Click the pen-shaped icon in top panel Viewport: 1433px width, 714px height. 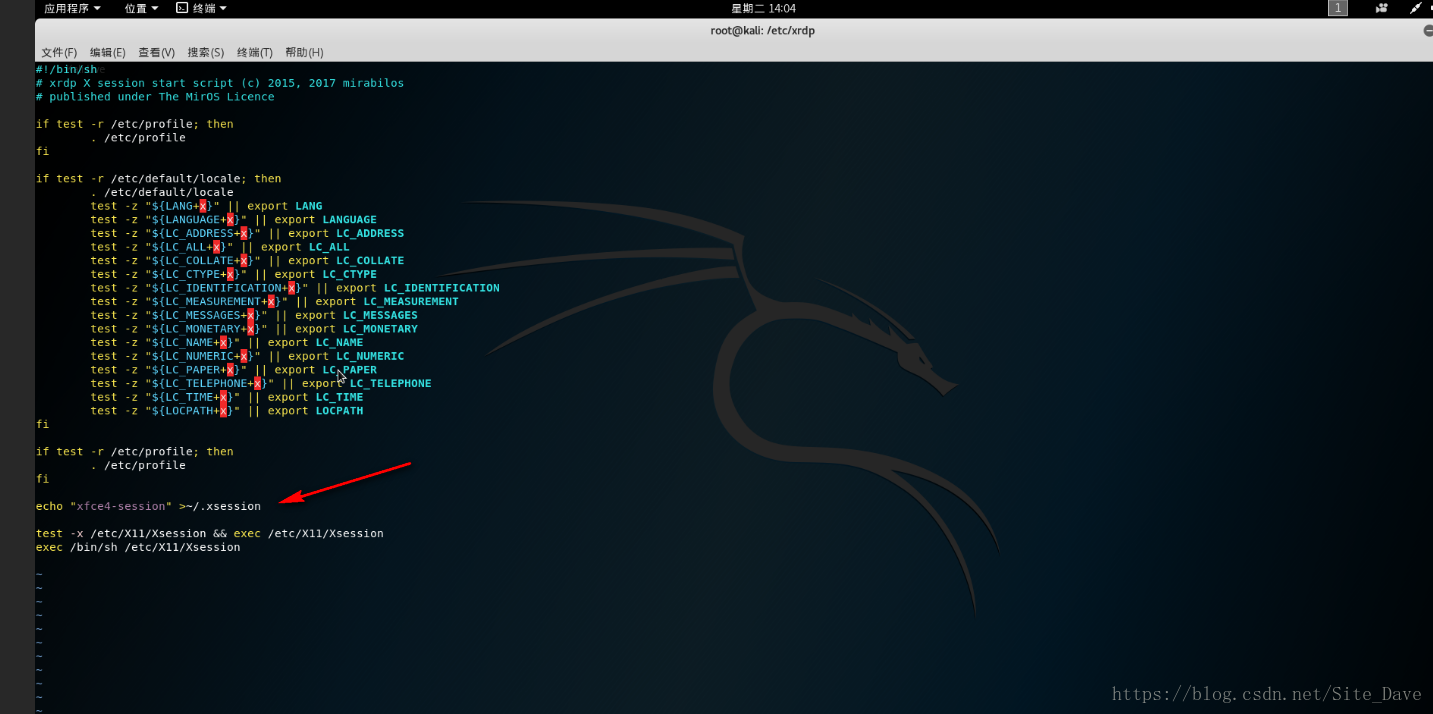(x=1416, y=8)
